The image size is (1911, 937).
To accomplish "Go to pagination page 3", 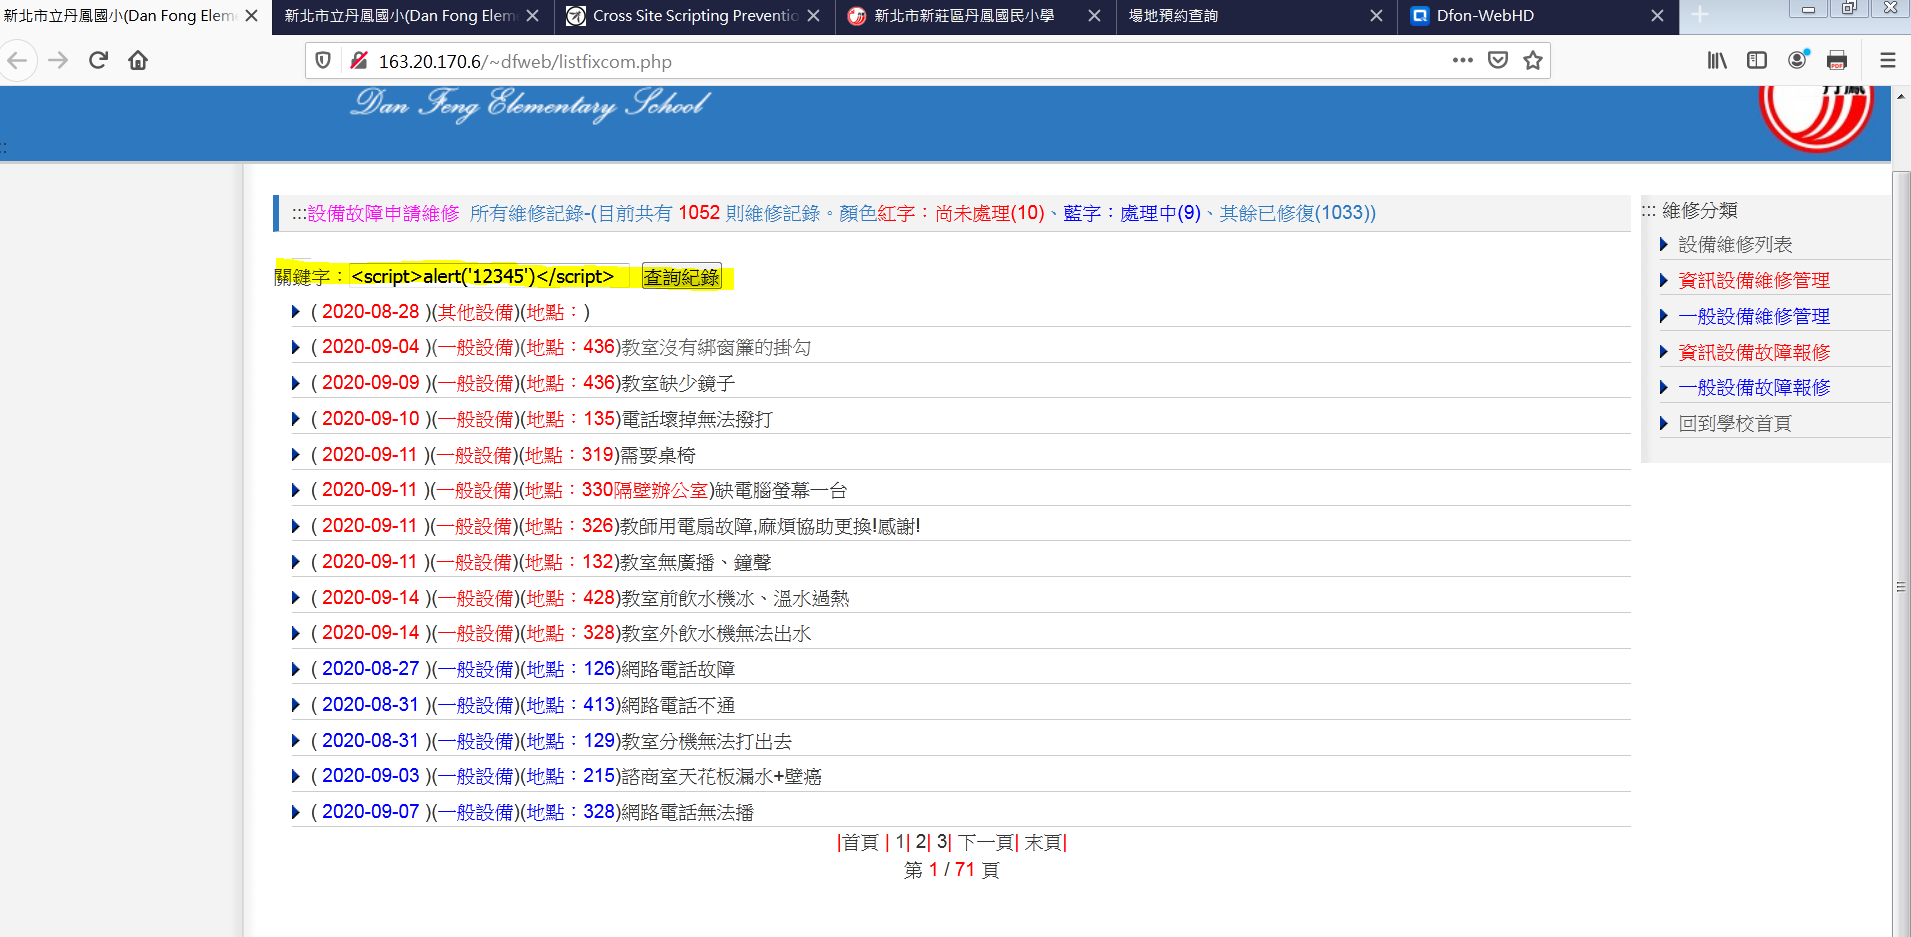I will click(942, 843).
